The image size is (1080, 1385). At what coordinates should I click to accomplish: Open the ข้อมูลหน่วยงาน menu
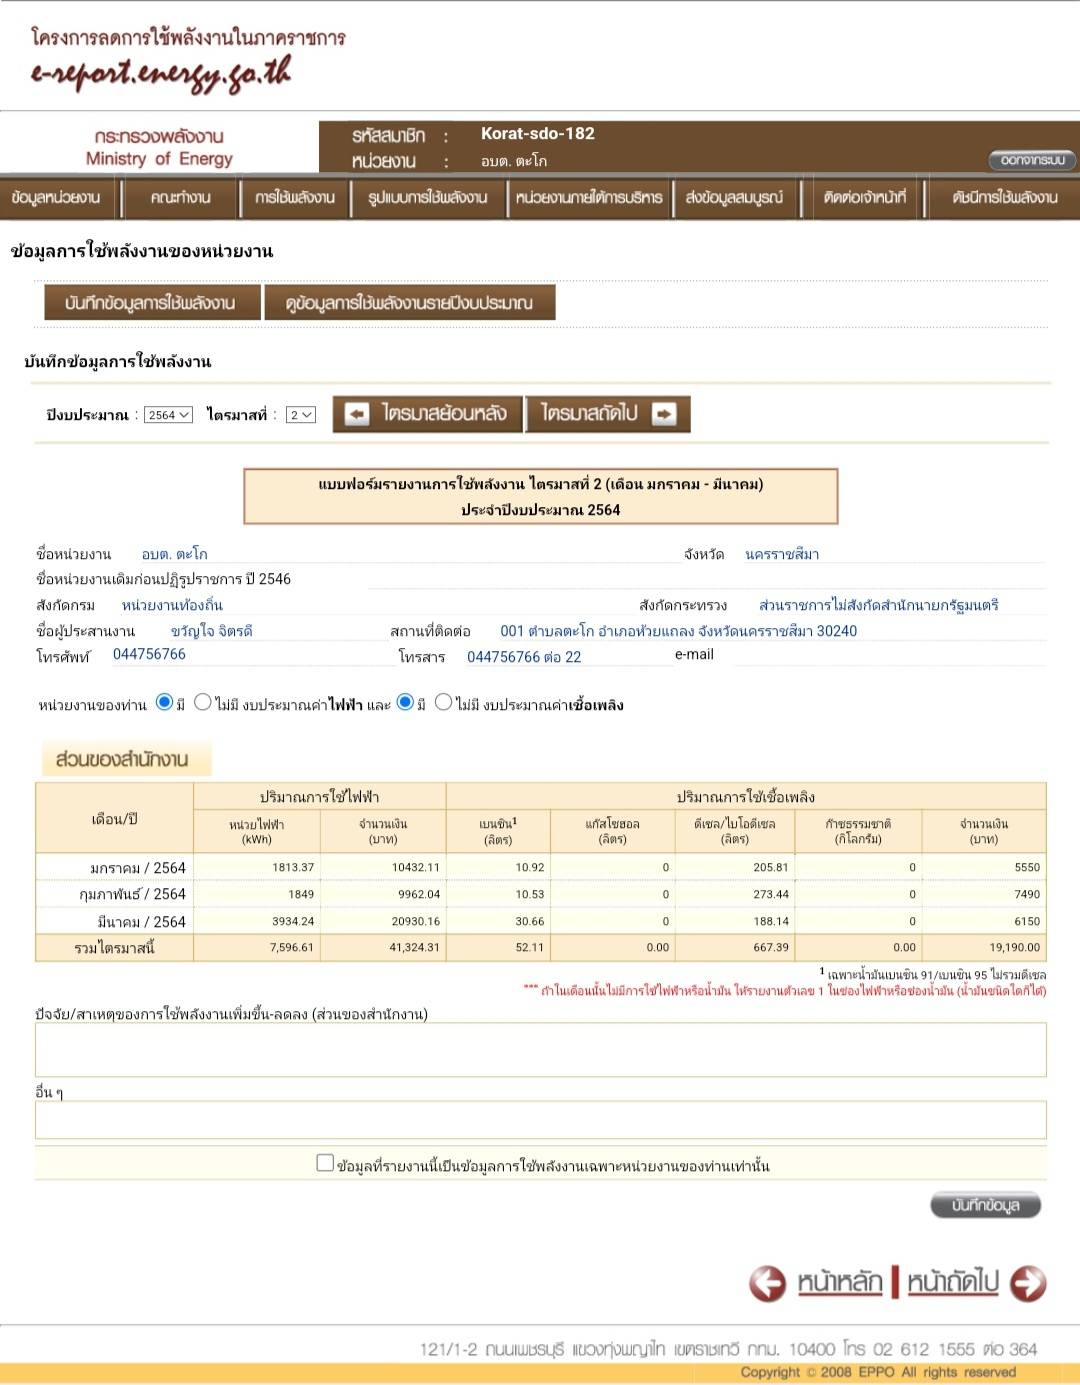[x=56, y=198]
